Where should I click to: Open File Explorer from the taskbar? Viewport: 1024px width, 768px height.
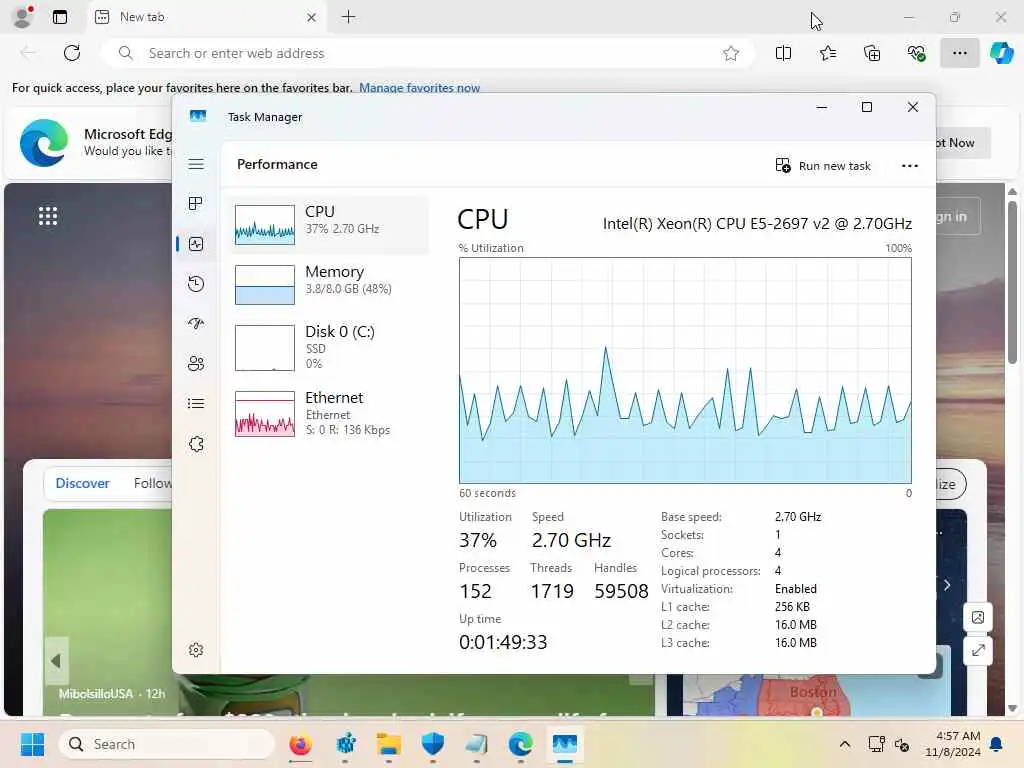389,744
